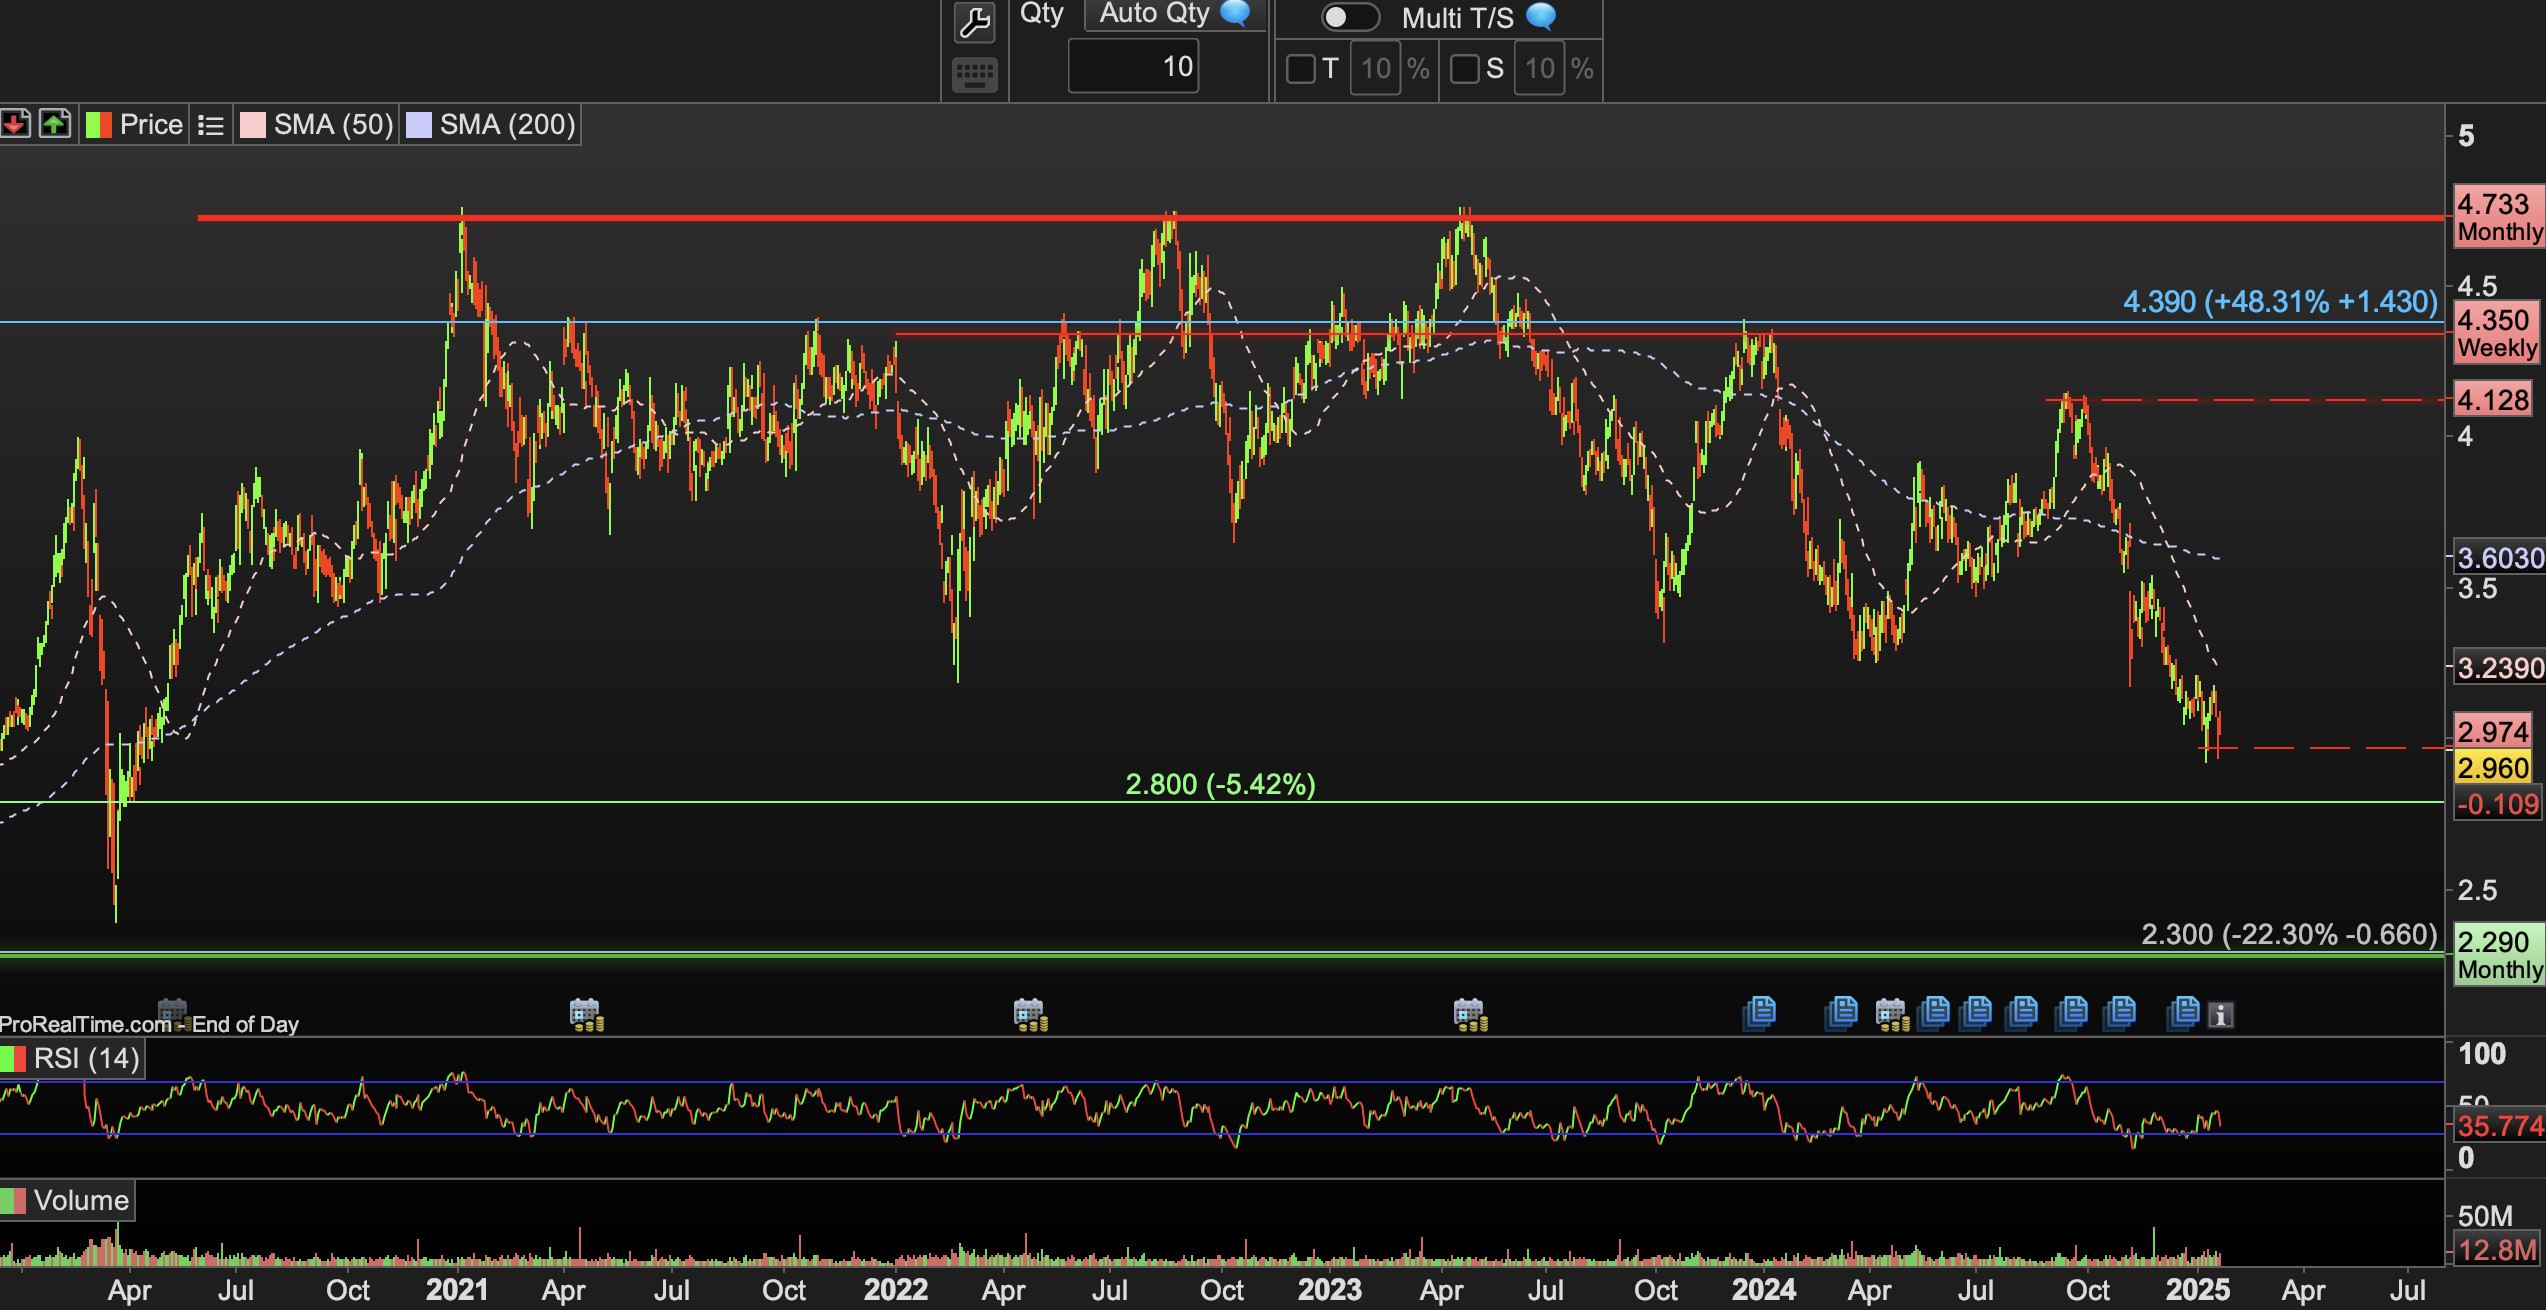Open the RSI (14) panel label
2546x1310 pixels.
[86, 1058]
